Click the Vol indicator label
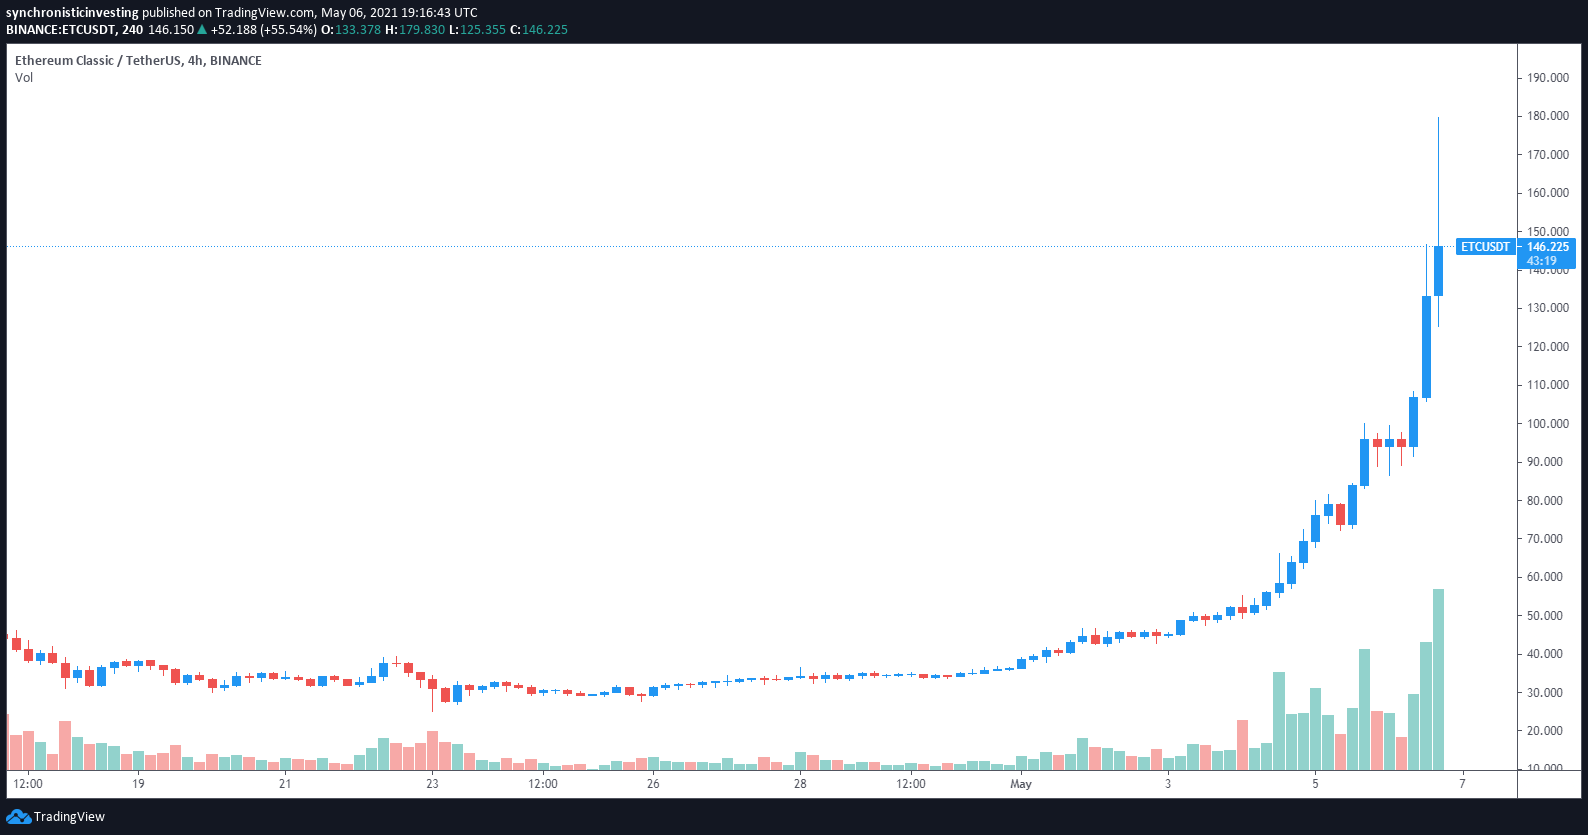 point(24,78)
